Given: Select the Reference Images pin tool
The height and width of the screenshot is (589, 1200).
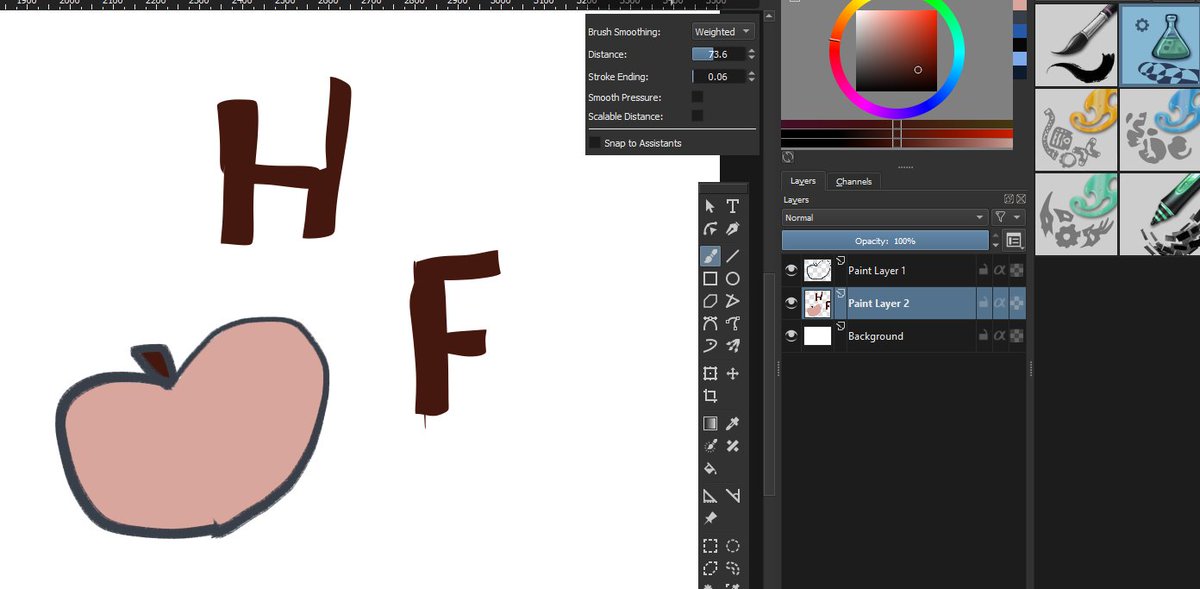Looking at the screenshot, I should [710, 518].
